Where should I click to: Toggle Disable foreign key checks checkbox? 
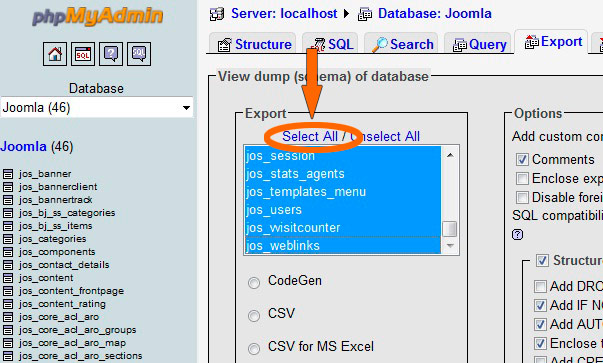(x=522, y=198)
